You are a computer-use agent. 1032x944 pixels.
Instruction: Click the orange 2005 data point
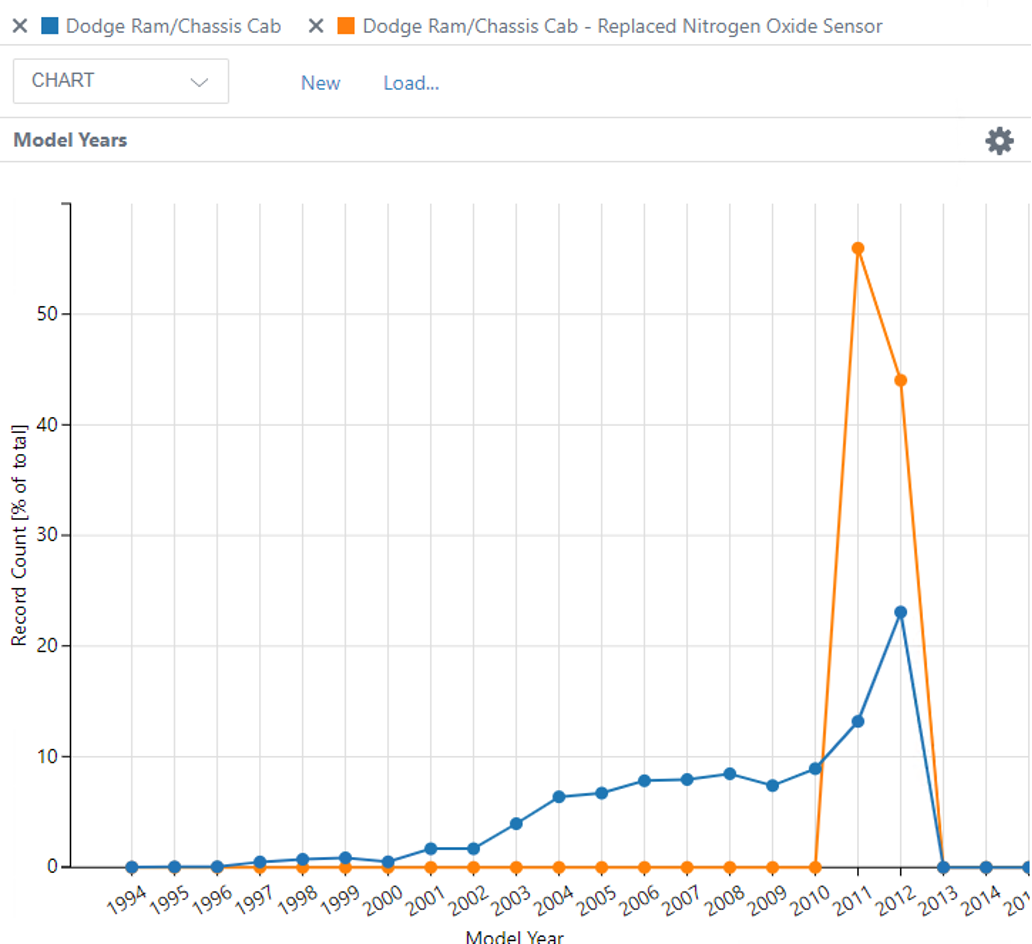click(602, 868)
